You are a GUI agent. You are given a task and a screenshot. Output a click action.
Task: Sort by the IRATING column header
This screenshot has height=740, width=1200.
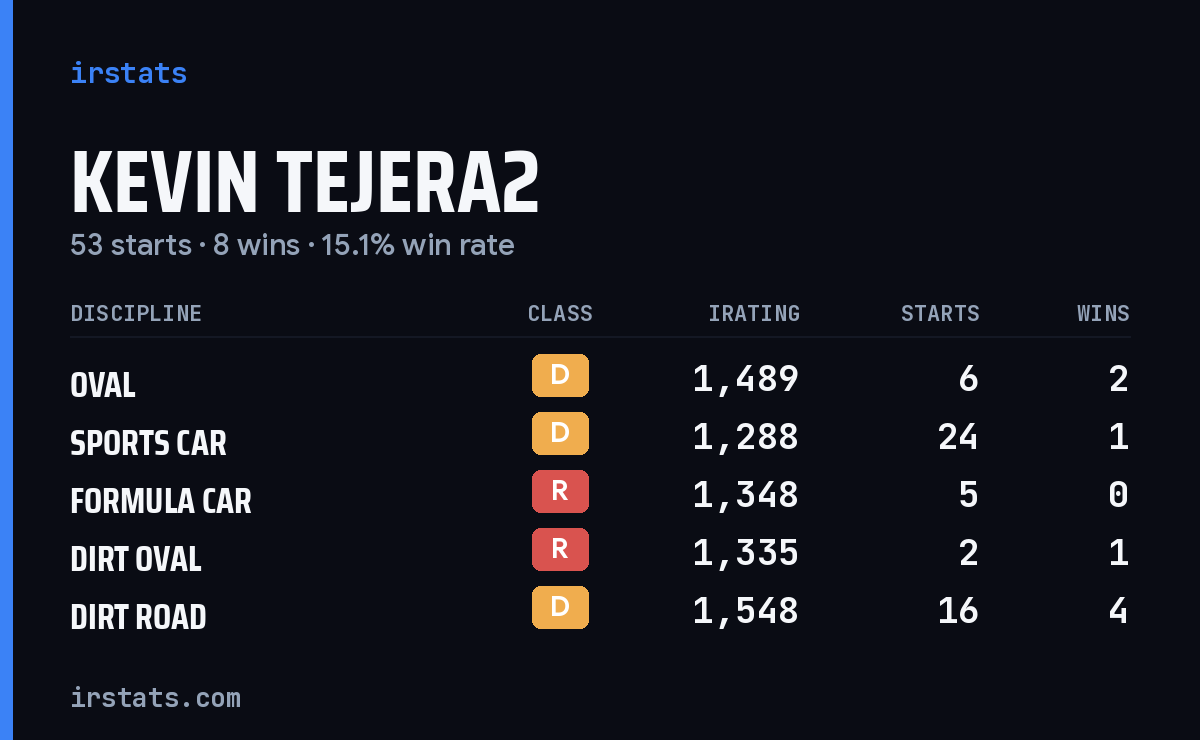pos(754,314)
